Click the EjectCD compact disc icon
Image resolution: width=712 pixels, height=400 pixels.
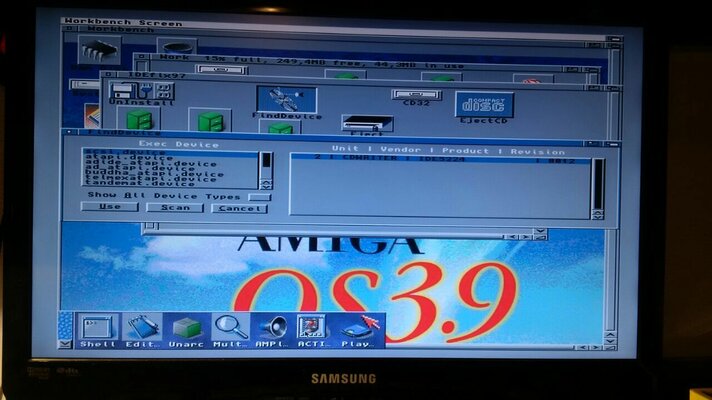(x=484, y=104)
